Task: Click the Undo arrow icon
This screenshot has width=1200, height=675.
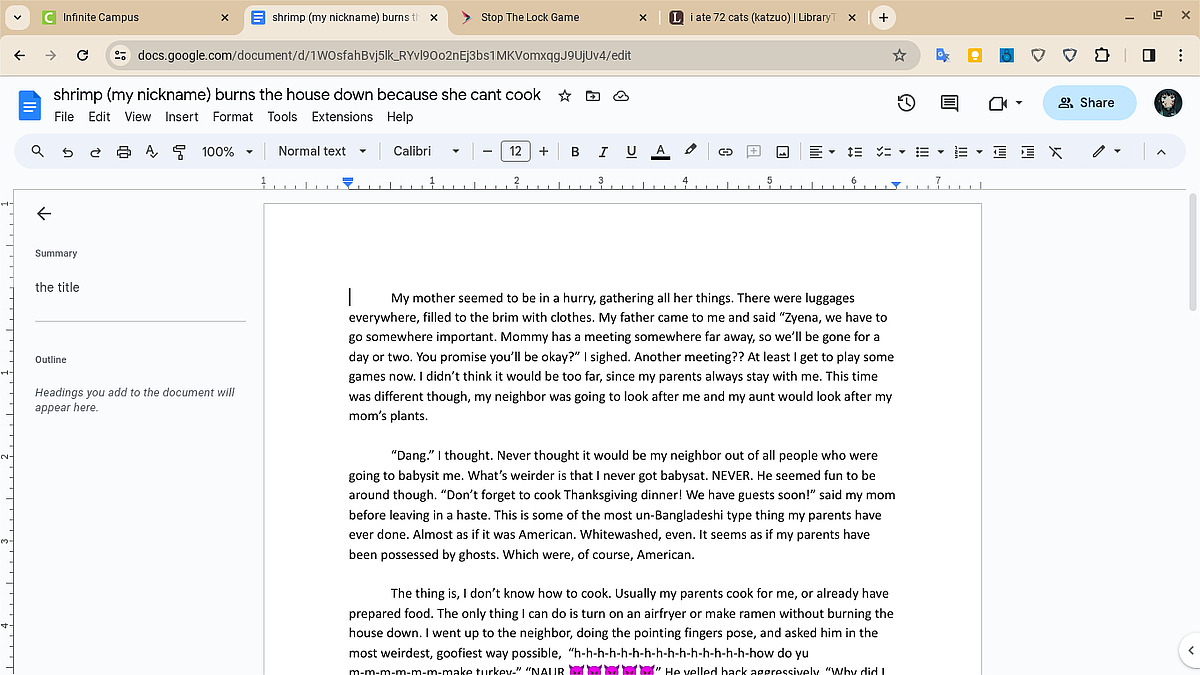Action: click(x=67, y=151)
